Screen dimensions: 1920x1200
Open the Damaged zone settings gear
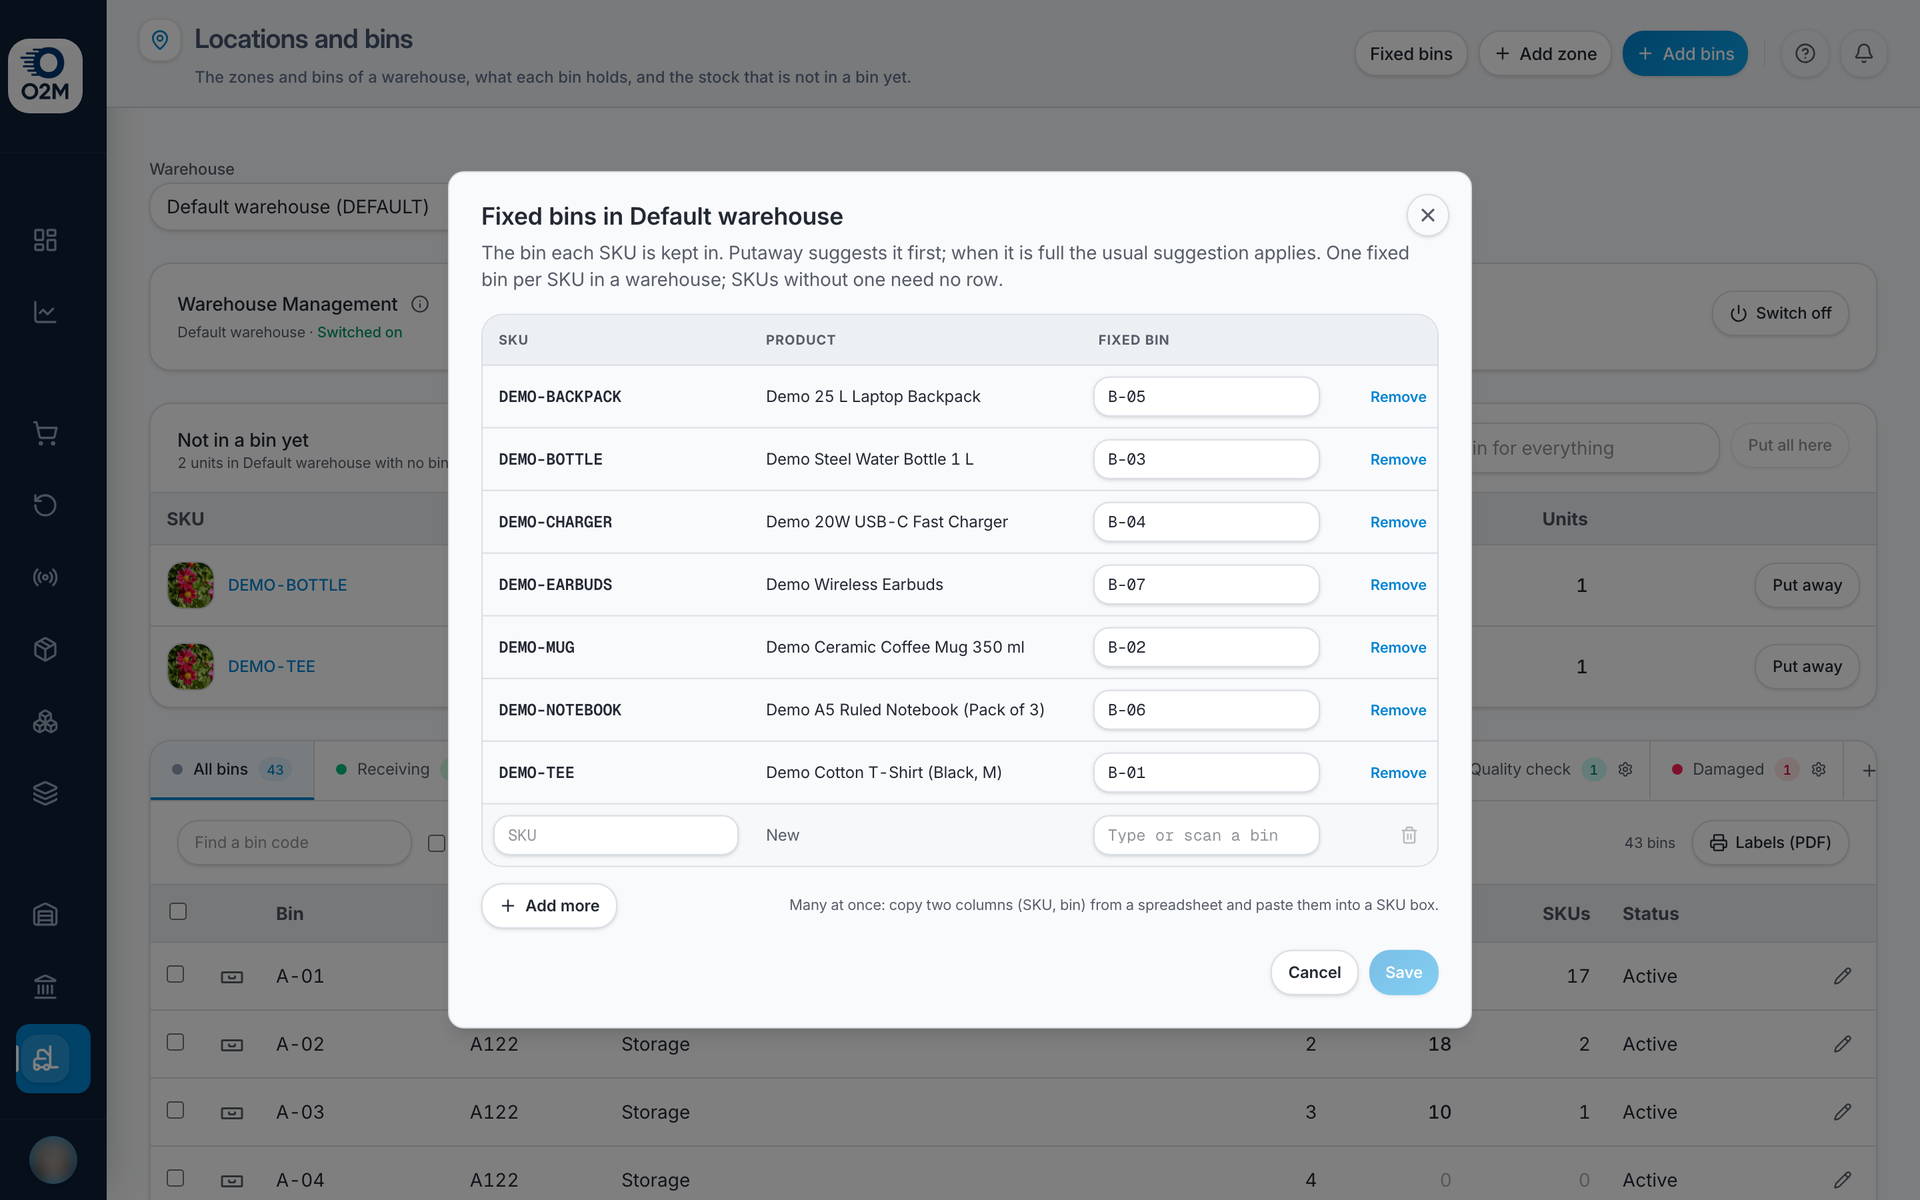[1819, 769]
